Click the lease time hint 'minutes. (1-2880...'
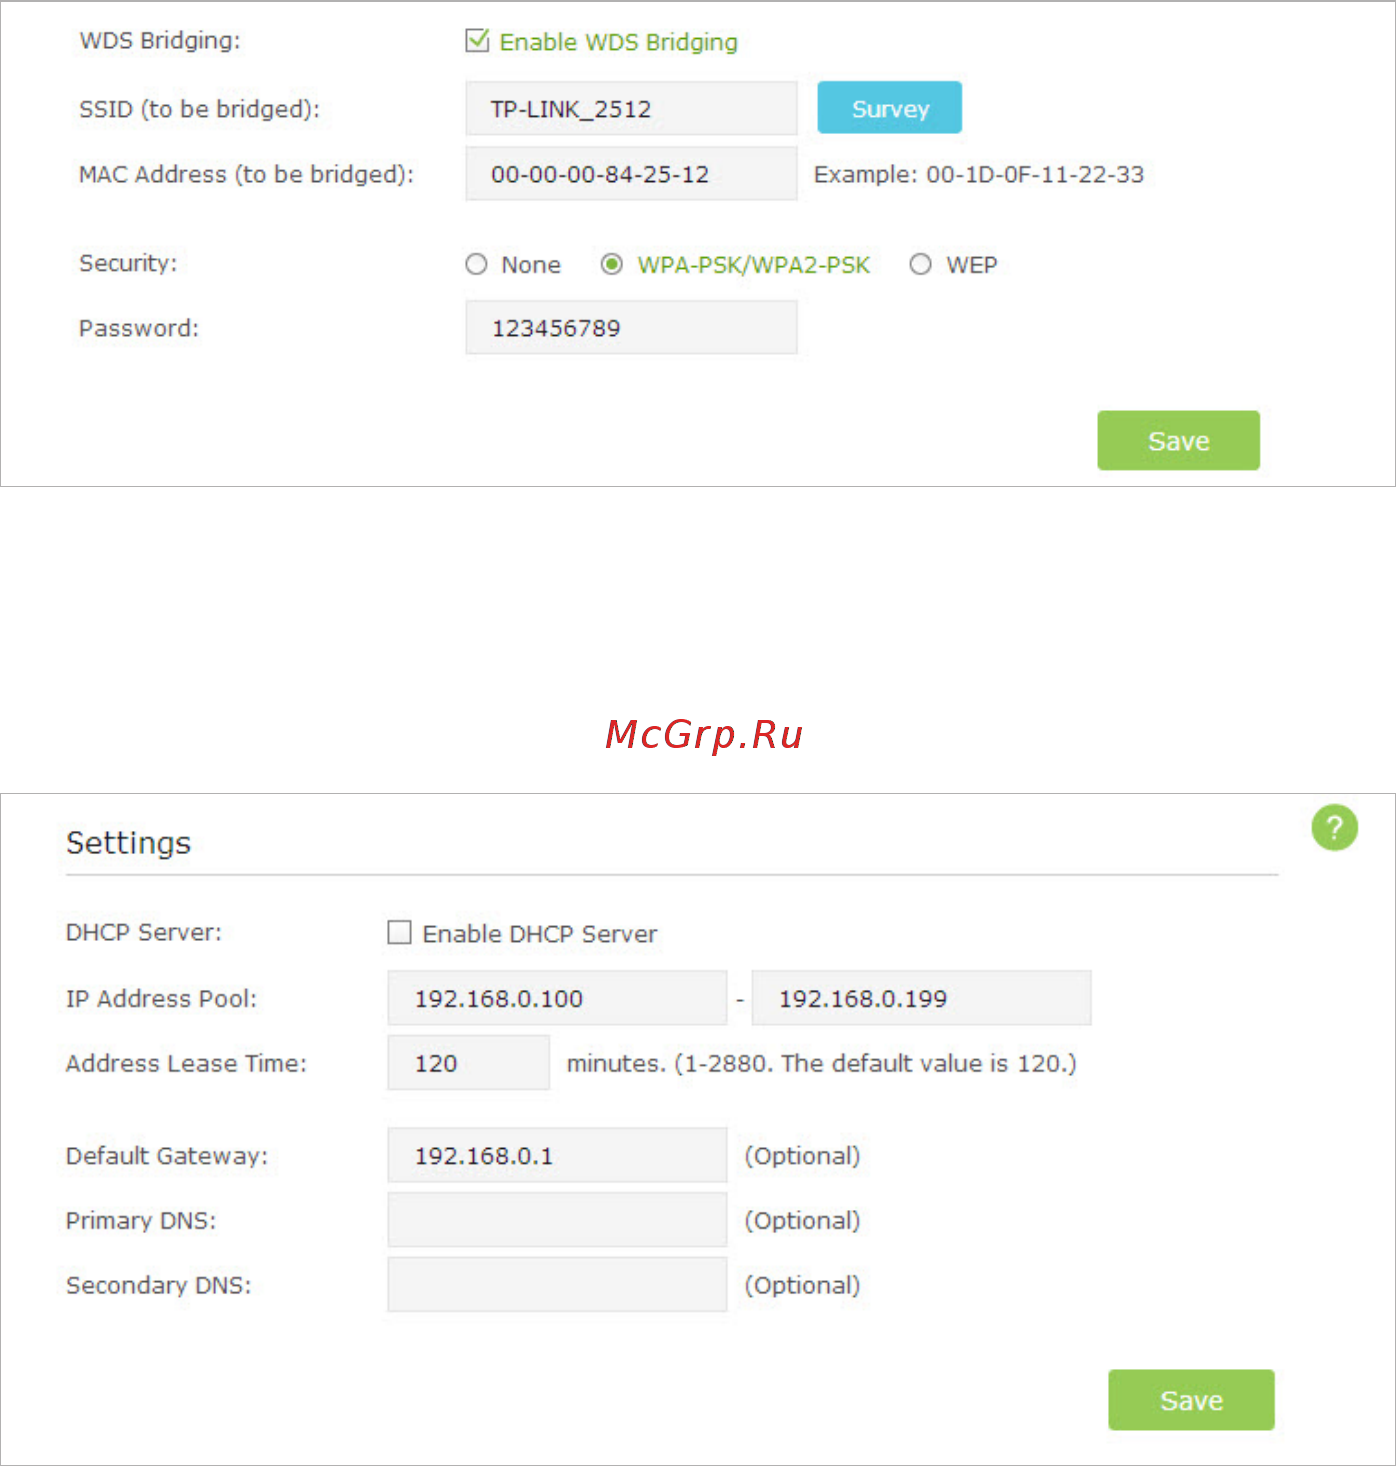 click(822, 1063)
